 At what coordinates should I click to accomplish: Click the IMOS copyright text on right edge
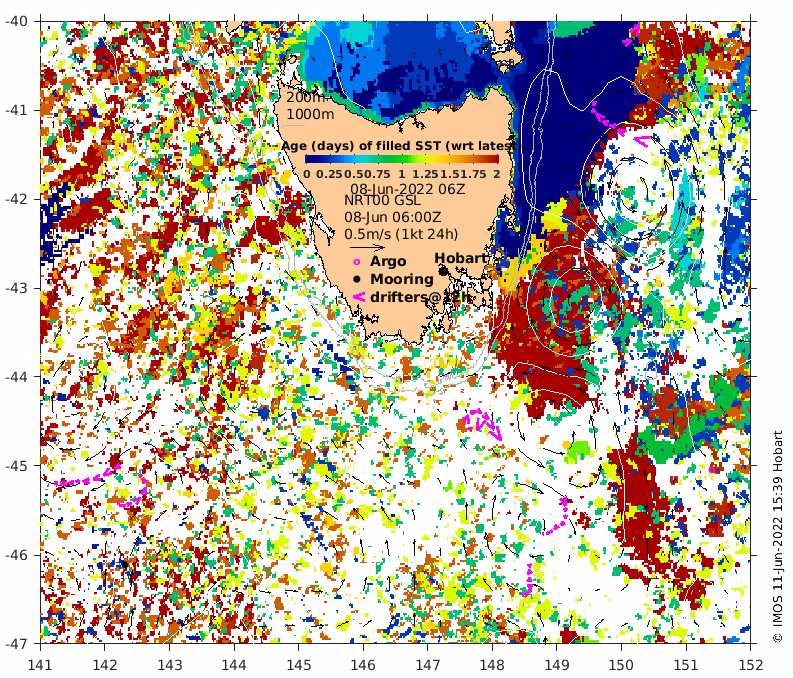[778, 536]
